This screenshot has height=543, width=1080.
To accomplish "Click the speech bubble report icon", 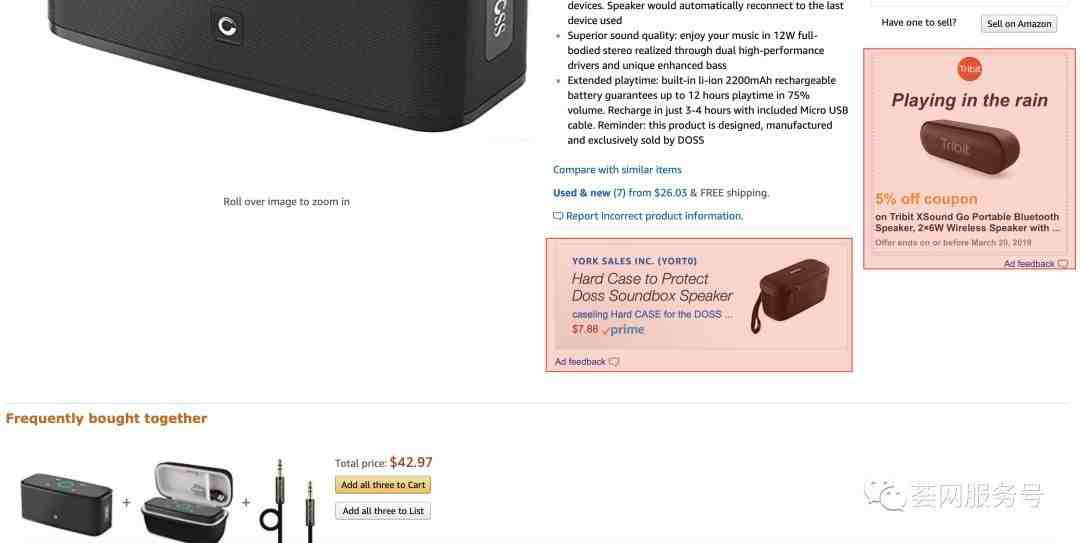I will (x=558, y=216).
